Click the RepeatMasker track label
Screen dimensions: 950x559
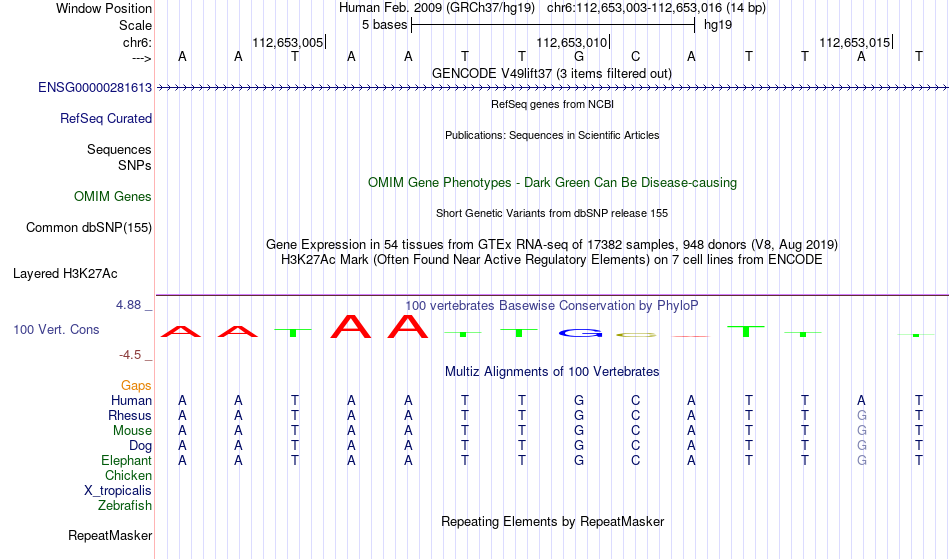[x=110, y=535]
